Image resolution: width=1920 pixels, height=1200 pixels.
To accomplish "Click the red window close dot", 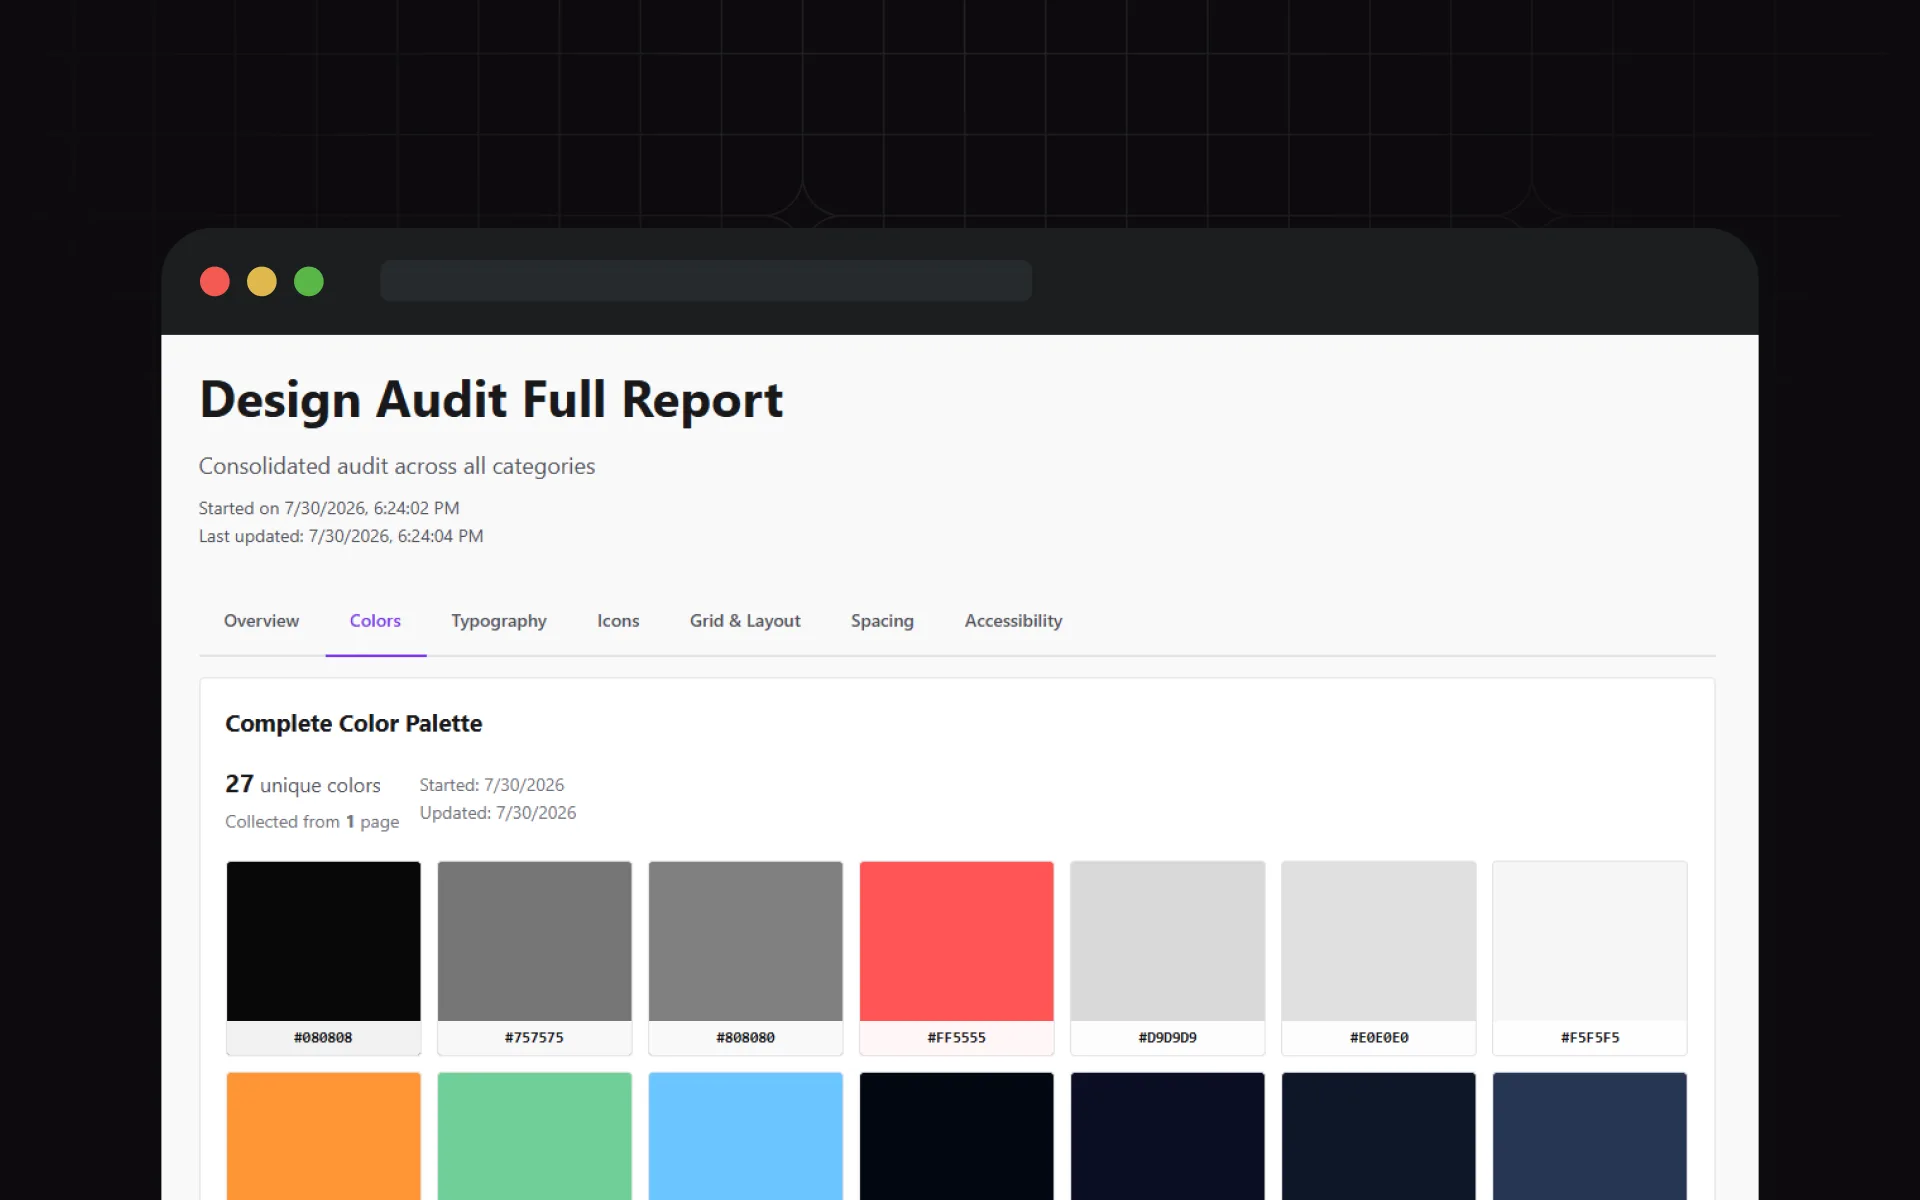I will [x=215, y=281].
